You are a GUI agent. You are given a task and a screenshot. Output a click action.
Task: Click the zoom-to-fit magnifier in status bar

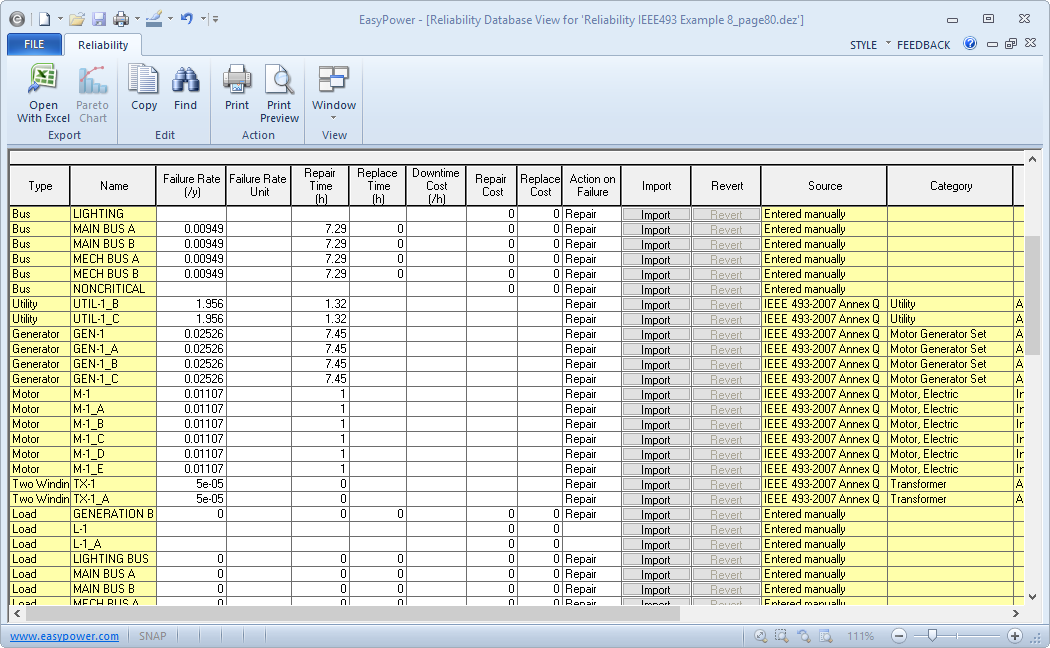coord(760,636)
